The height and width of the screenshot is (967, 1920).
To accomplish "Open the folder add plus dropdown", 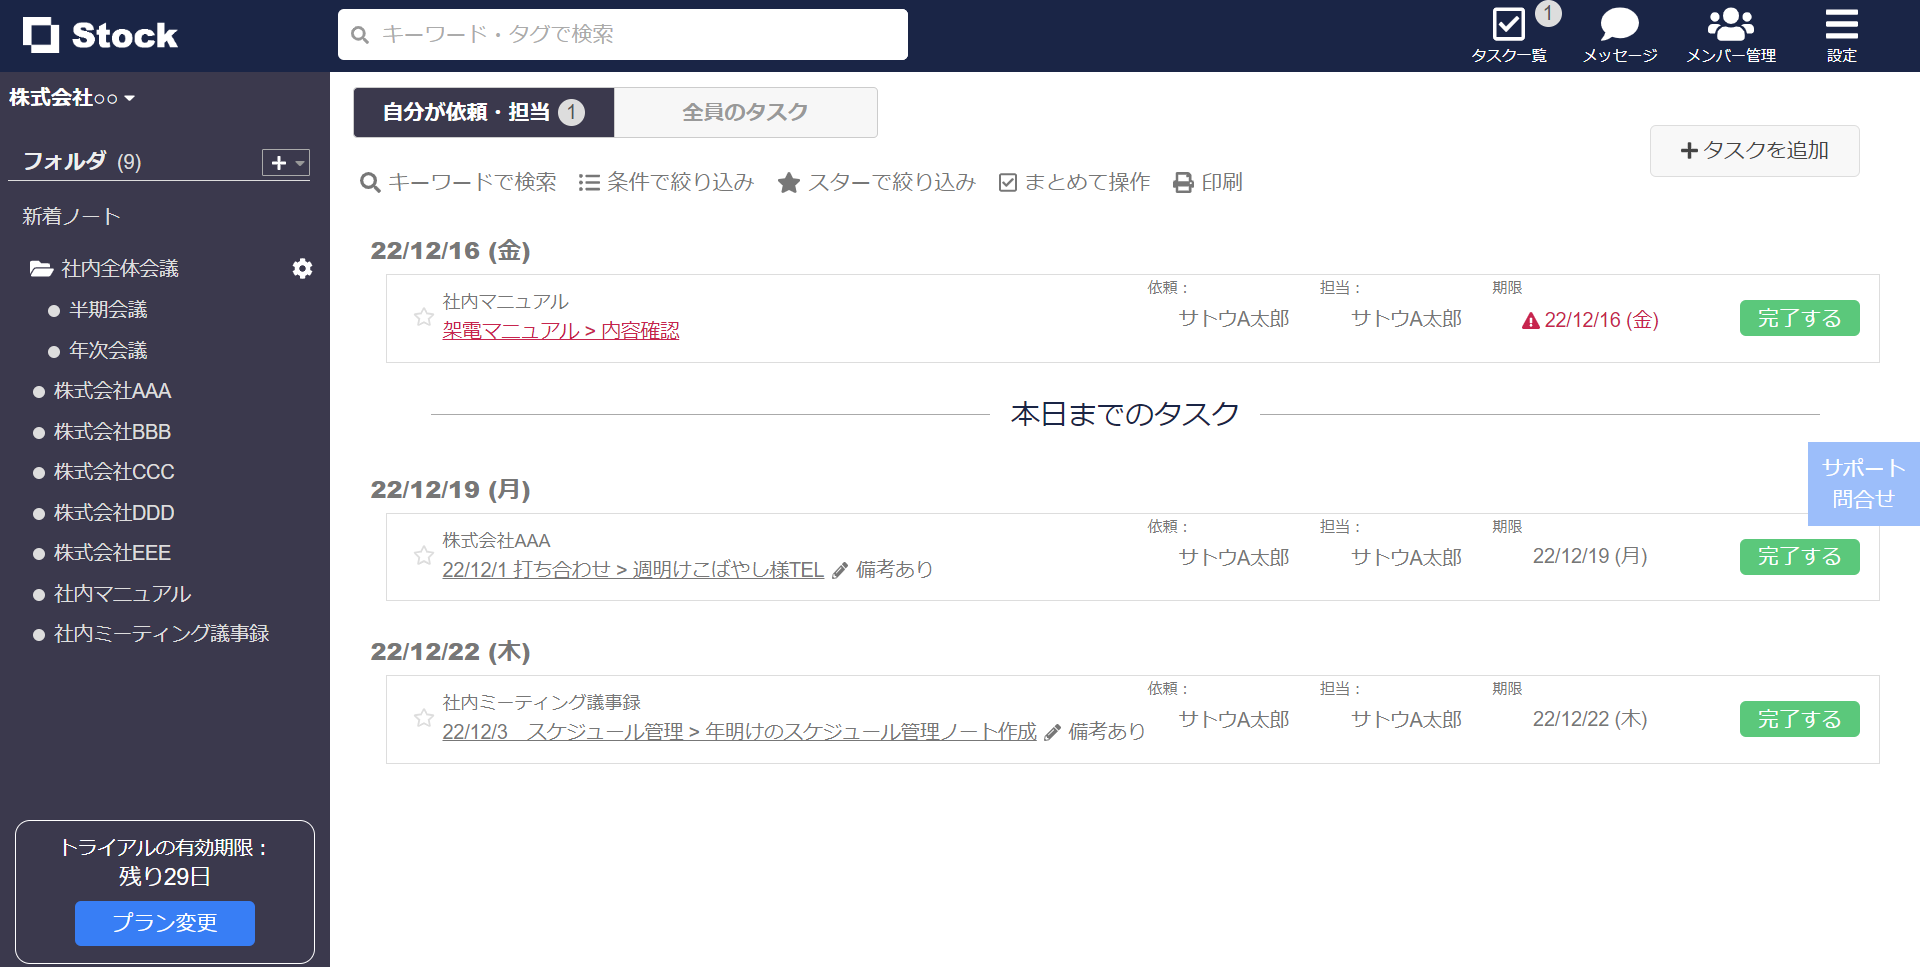I will click(x=286, y=162).
